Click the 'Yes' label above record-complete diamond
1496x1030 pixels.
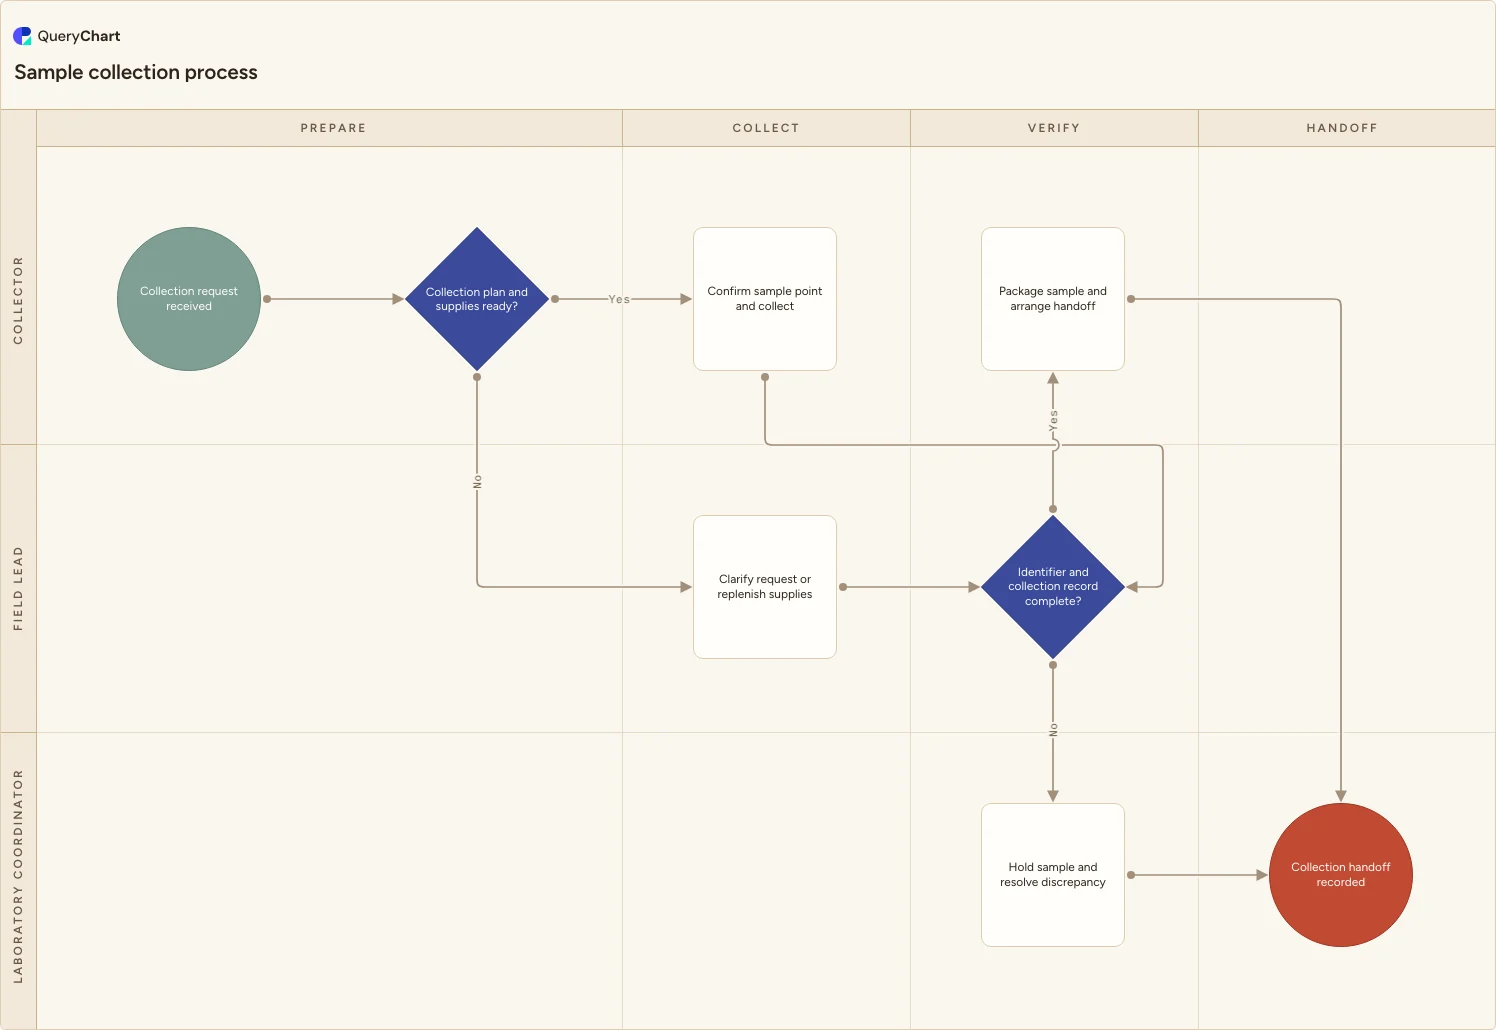(1053, 420)
